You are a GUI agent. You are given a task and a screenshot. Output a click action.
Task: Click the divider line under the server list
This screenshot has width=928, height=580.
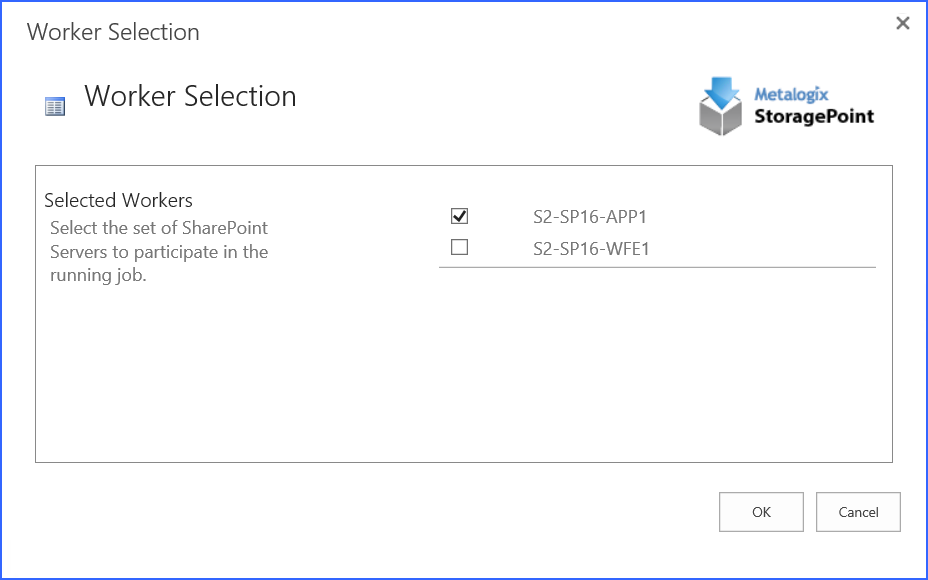pyautogui.click(x=657, y=267)
